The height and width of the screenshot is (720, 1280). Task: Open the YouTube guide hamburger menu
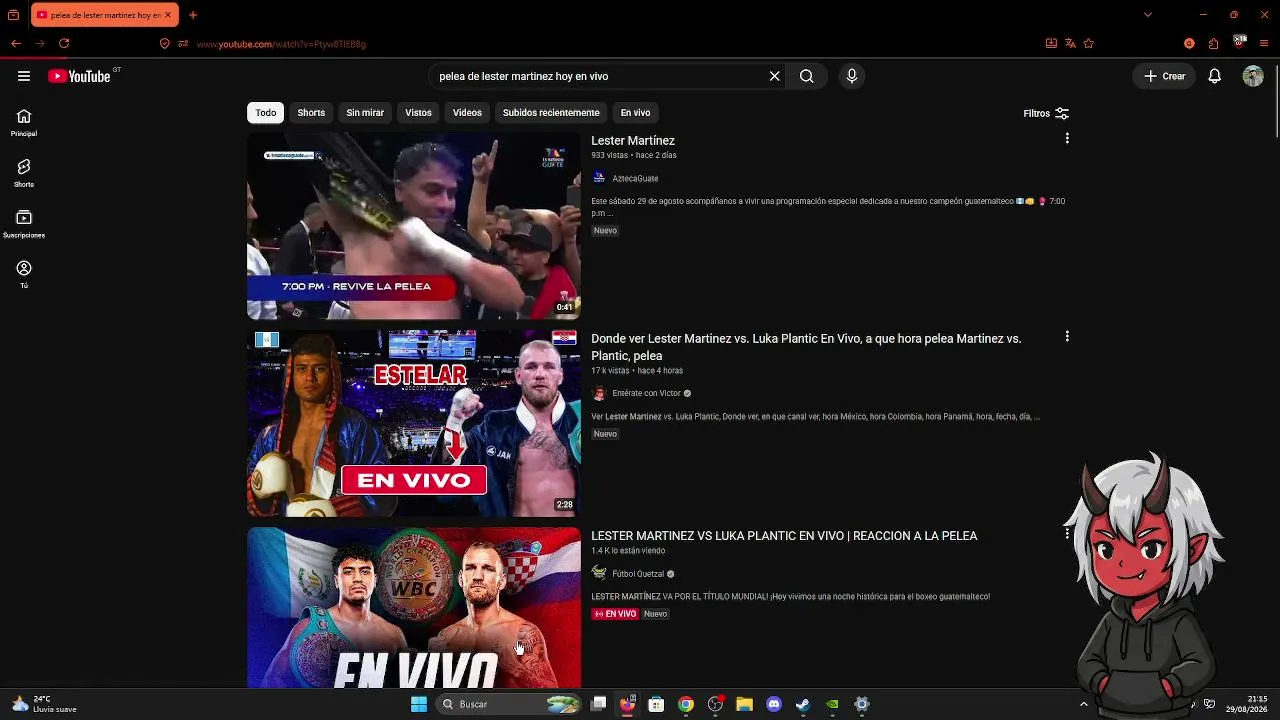coord(24,76)
